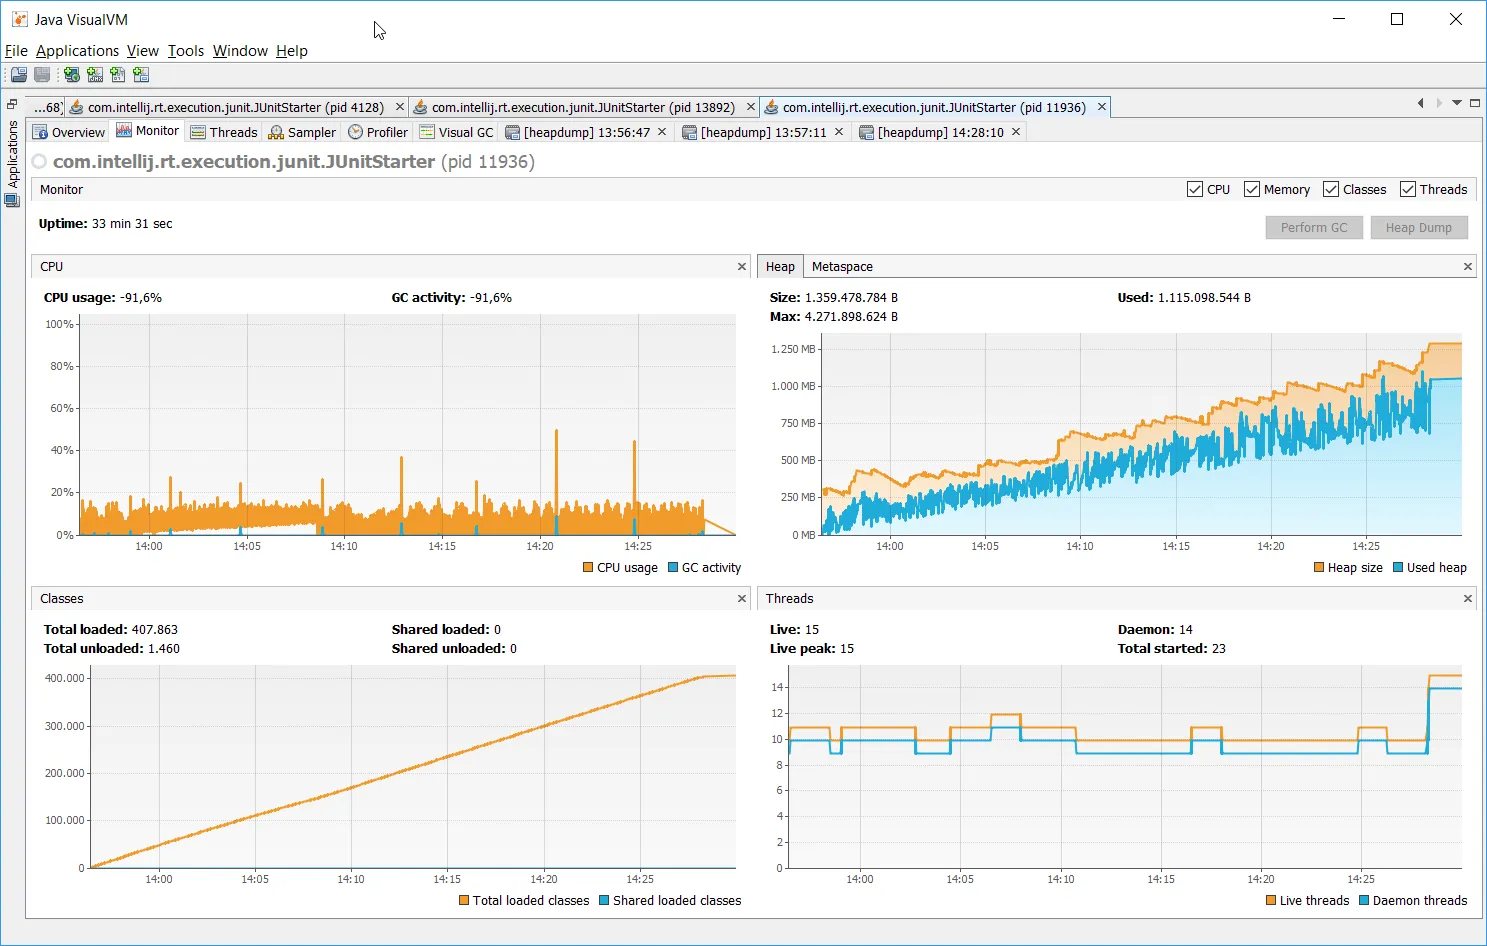Image resolution: width=1487 pixels, height=946 pixels.
Task: Open the Profiler tab
Action: pyautogui.click(x=378, y=132)
